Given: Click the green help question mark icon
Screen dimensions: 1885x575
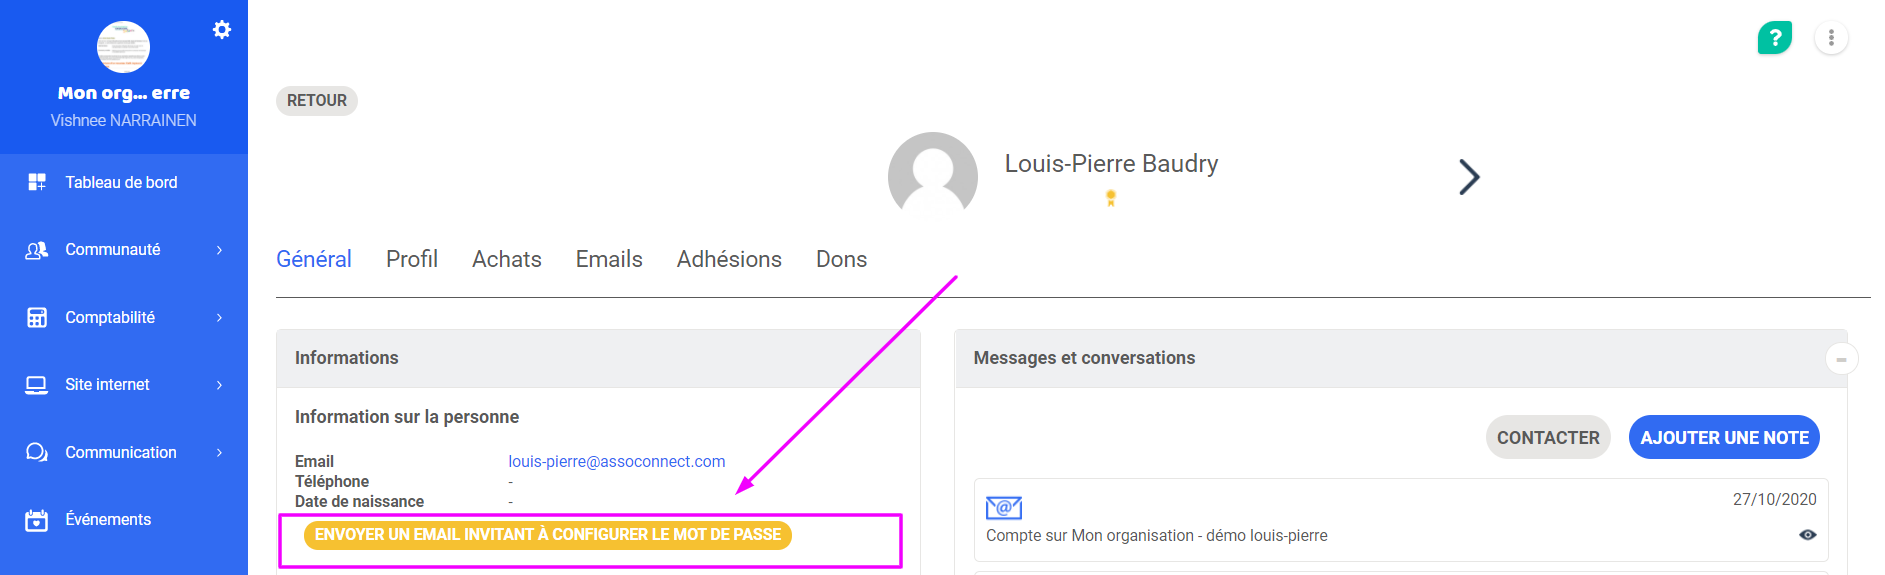Looking at the screenshot, I should (x=1774, y=38).
